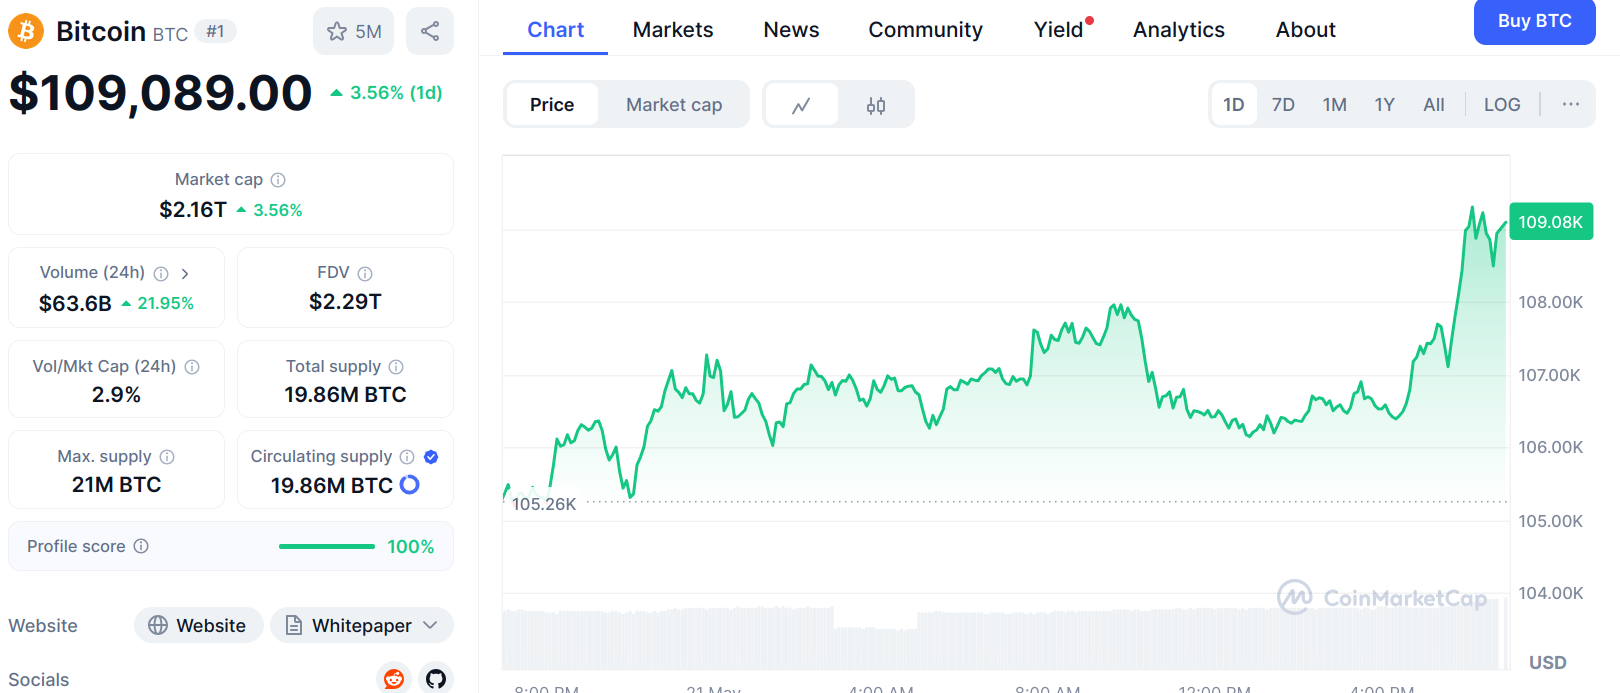
Task: Open the Markets tab
Action: click(673, 30)
